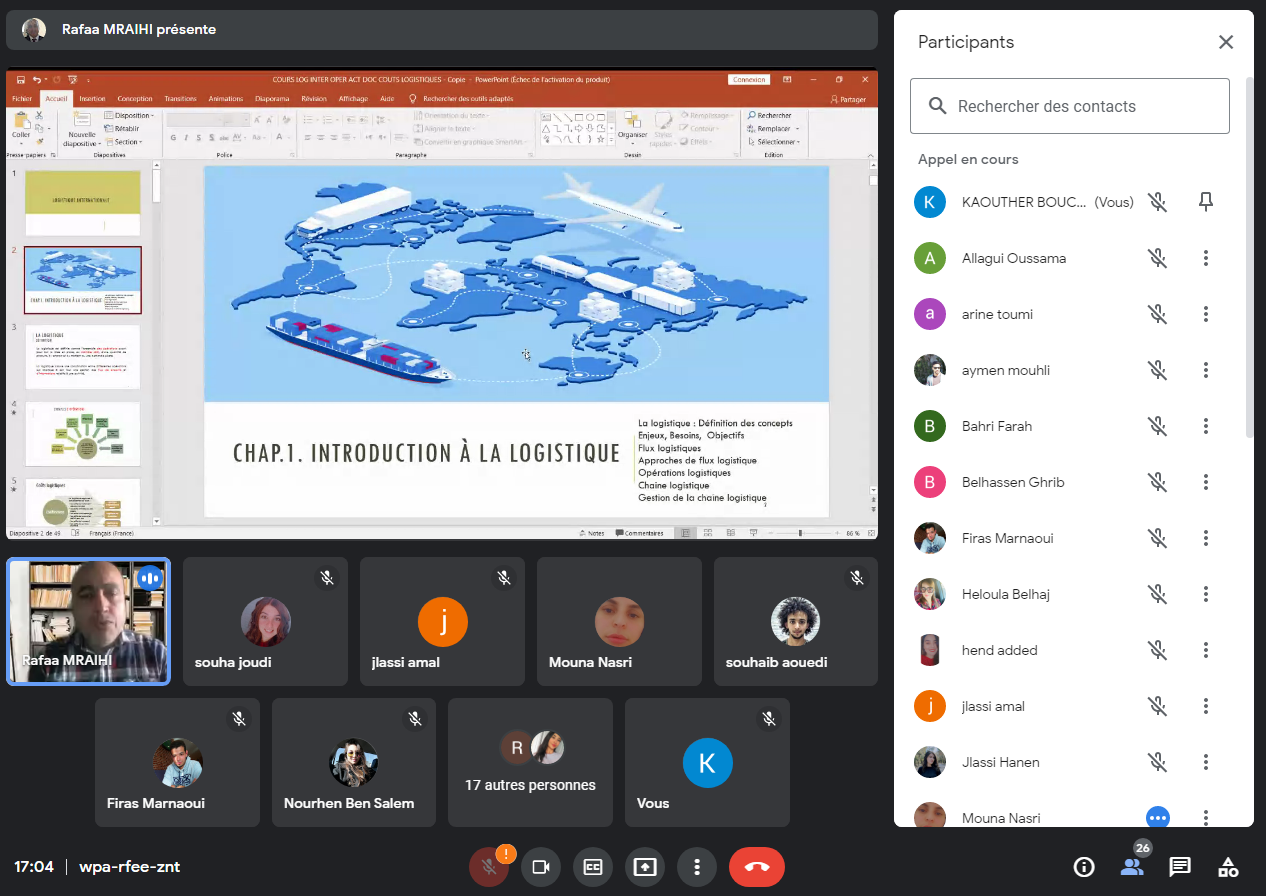Toggle the camera on or off

(541, 867)
